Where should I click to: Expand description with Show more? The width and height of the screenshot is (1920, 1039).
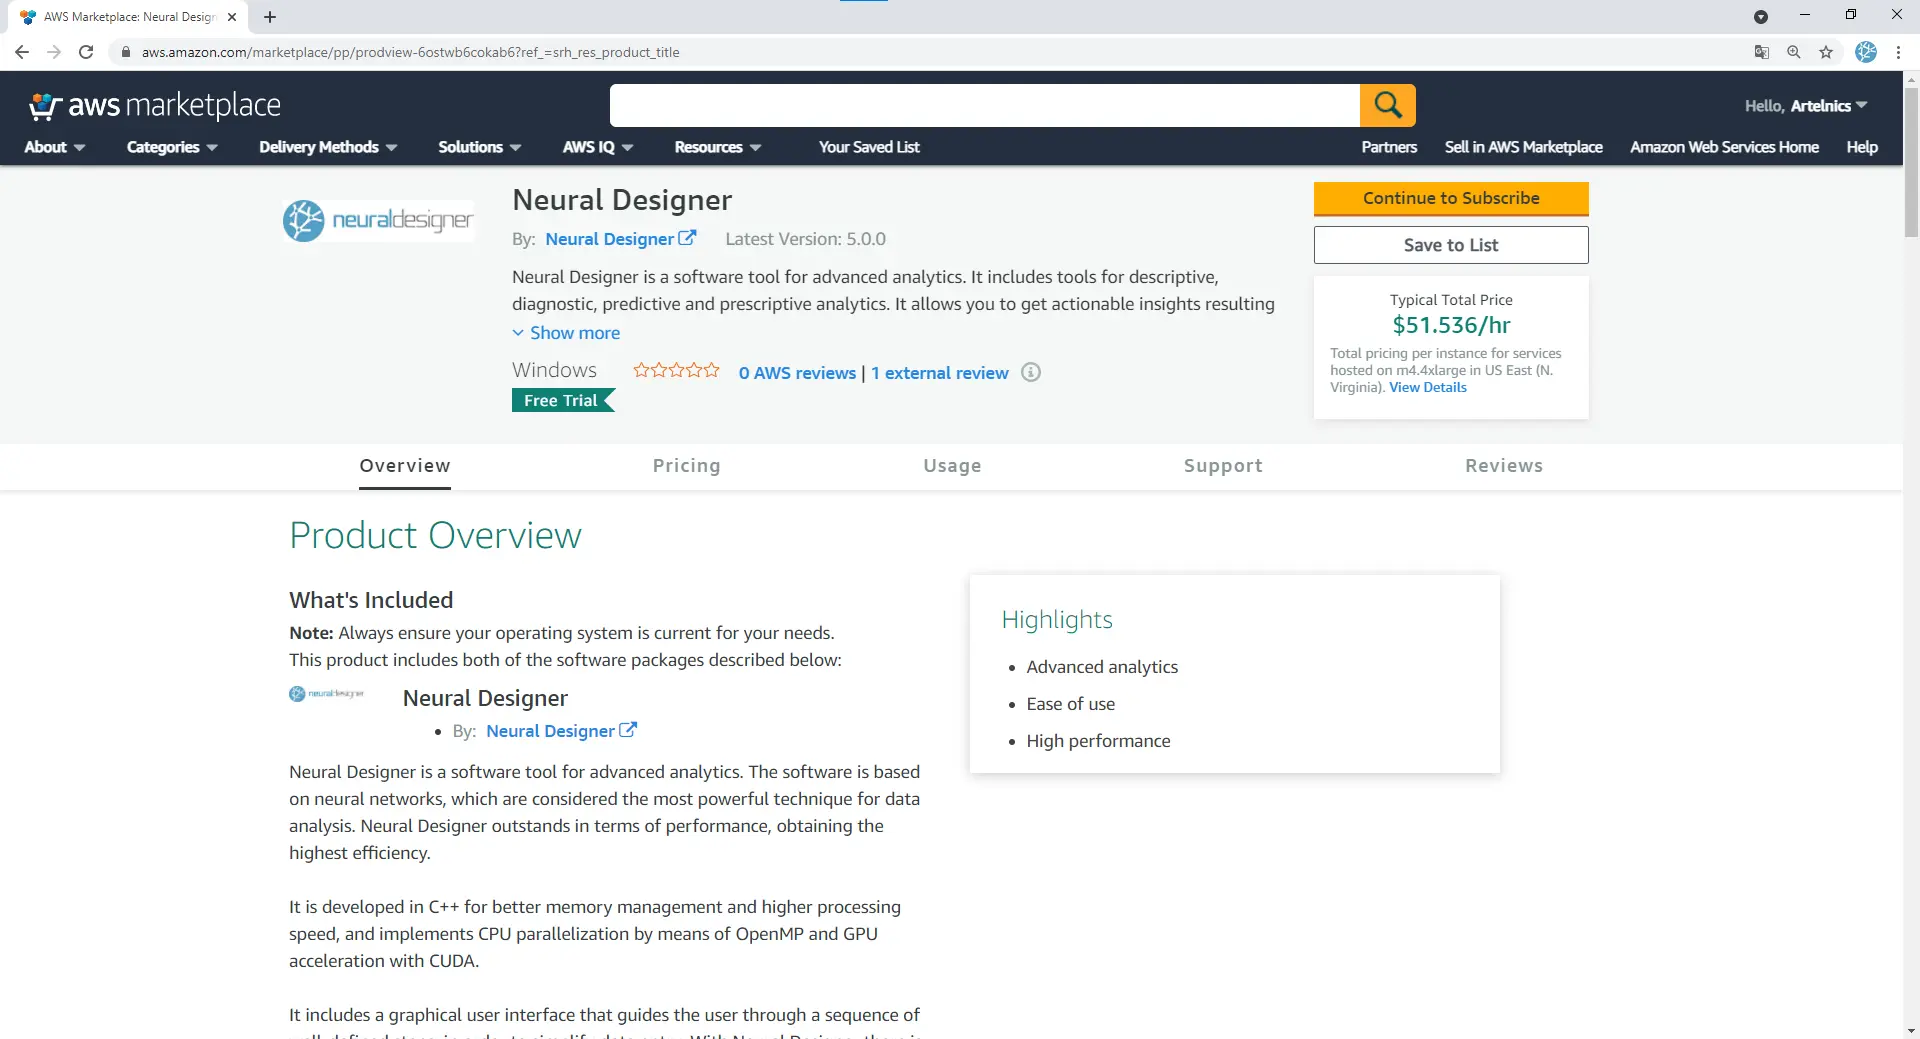pyautogui.click(x=566, y=333)
